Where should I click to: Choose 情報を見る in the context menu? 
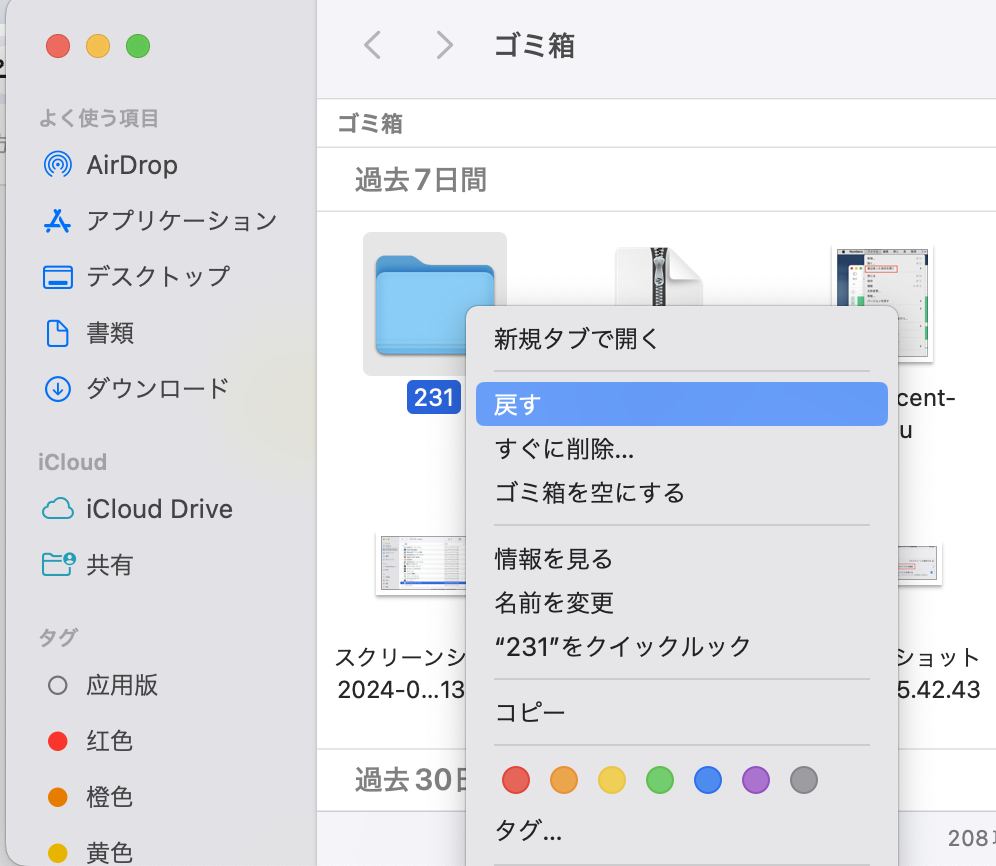click(x=553, y=558)
